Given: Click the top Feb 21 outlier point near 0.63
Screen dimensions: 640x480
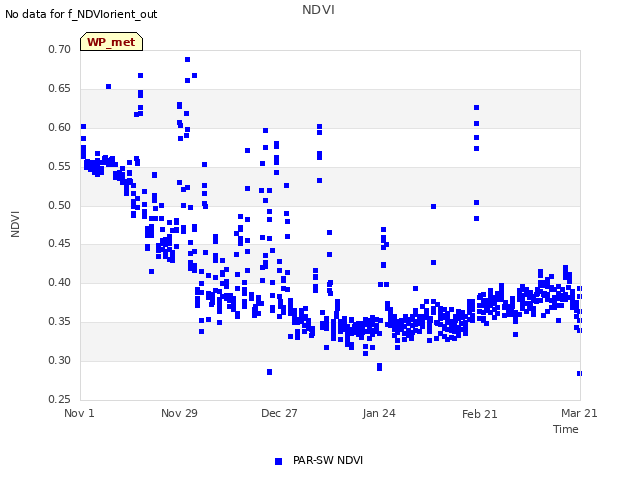Looking at the screenshot, I should pos(476,108).
